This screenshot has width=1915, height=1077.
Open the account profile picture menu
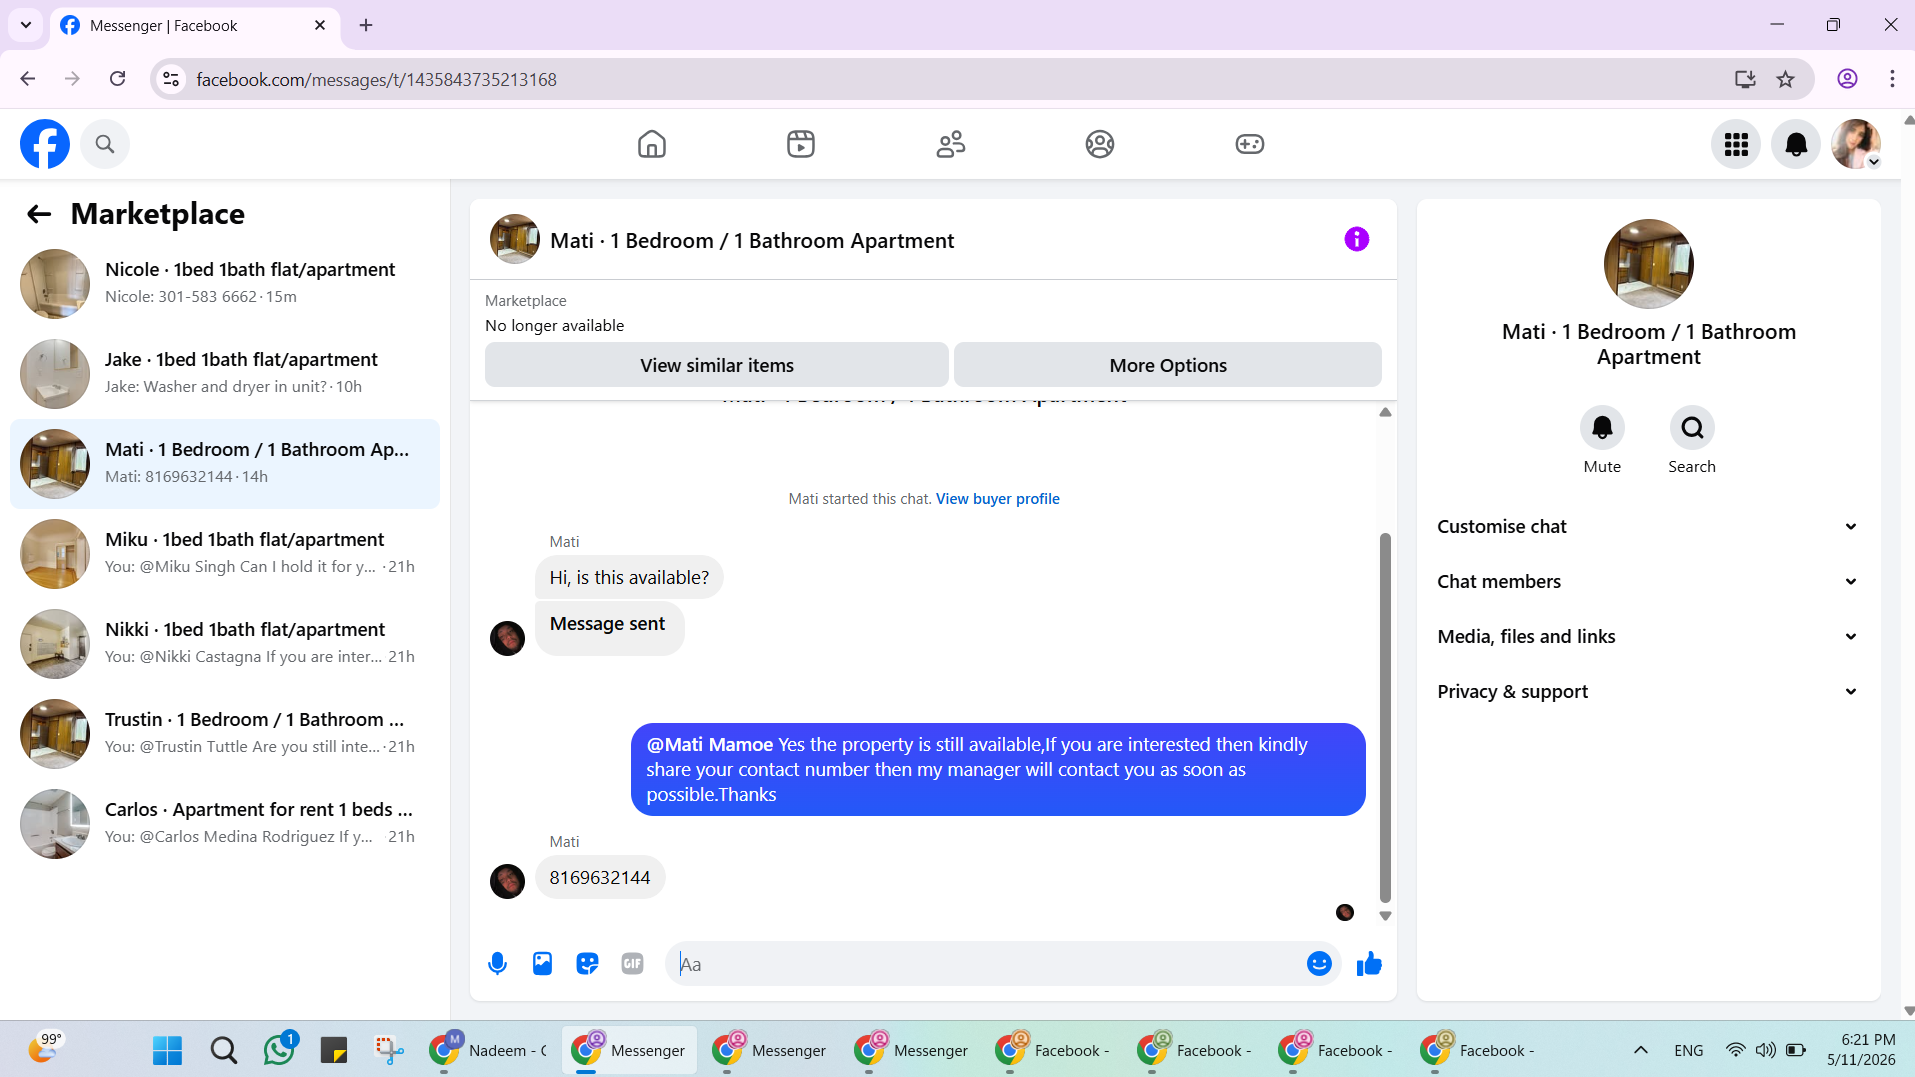1856,144
